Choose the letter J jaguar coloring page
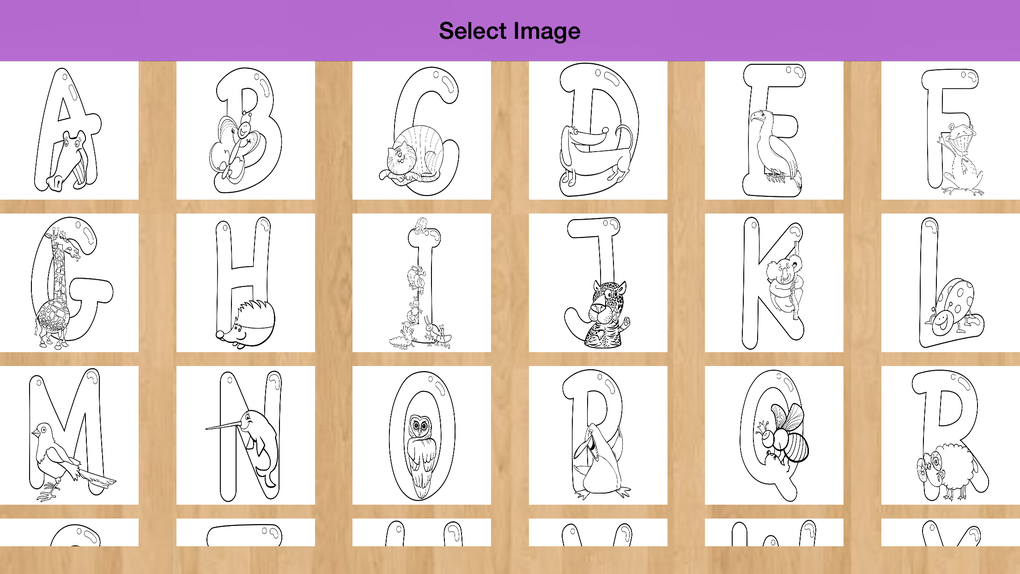 tap(598, 282)
